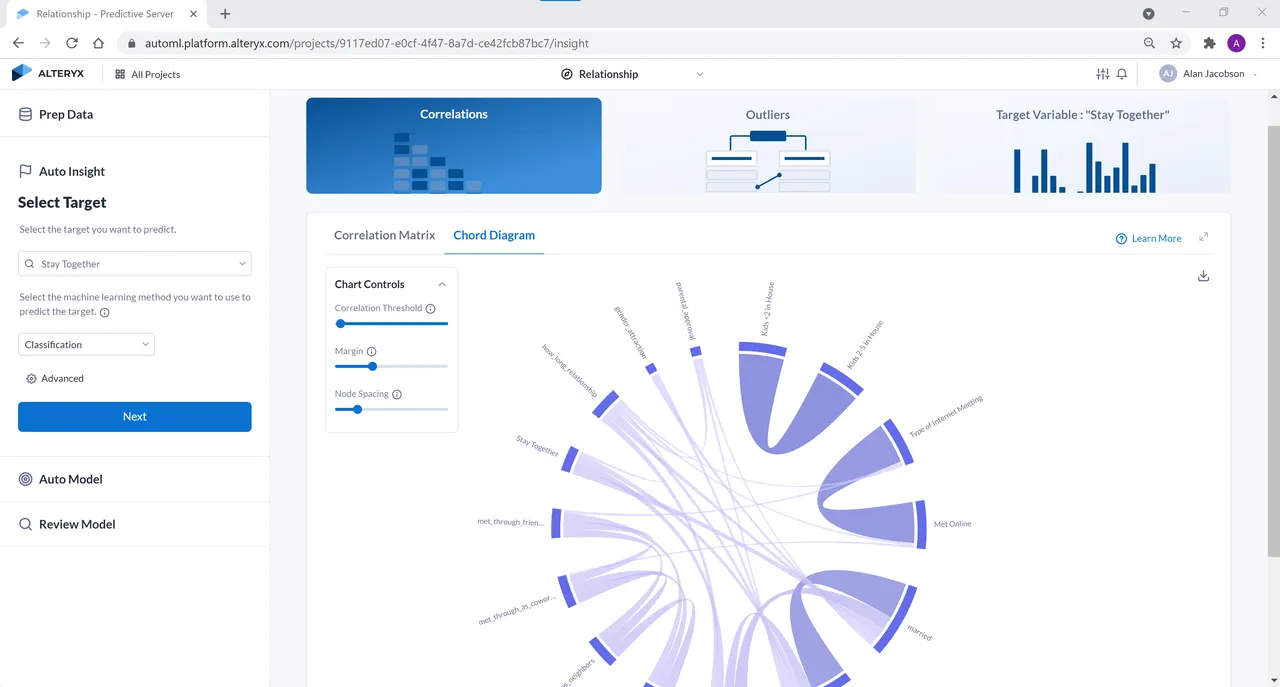
Task: Open the target variable dropdown showing Stay Together
Action: (x=134, y=263)
